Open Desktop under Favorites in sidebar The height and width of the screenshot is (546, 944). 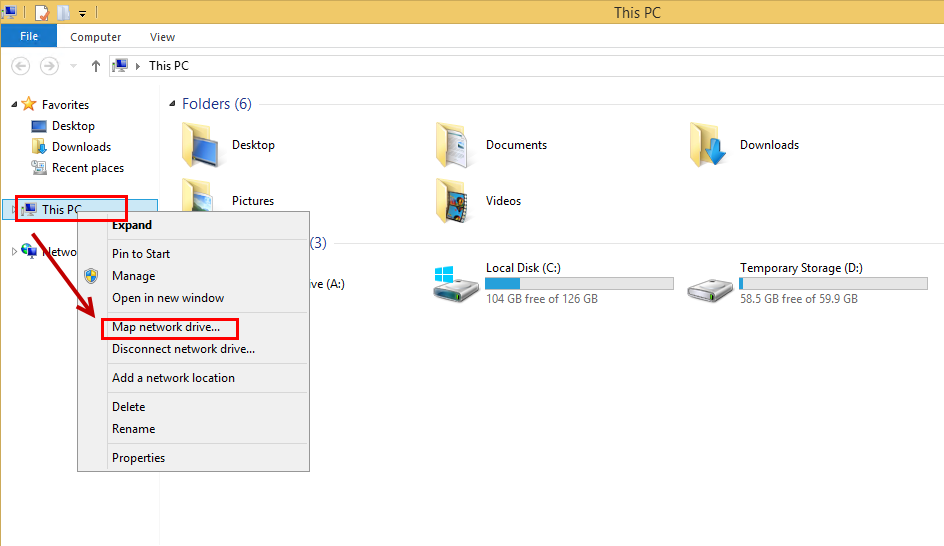pyautogui.click(x=73, y=126)
